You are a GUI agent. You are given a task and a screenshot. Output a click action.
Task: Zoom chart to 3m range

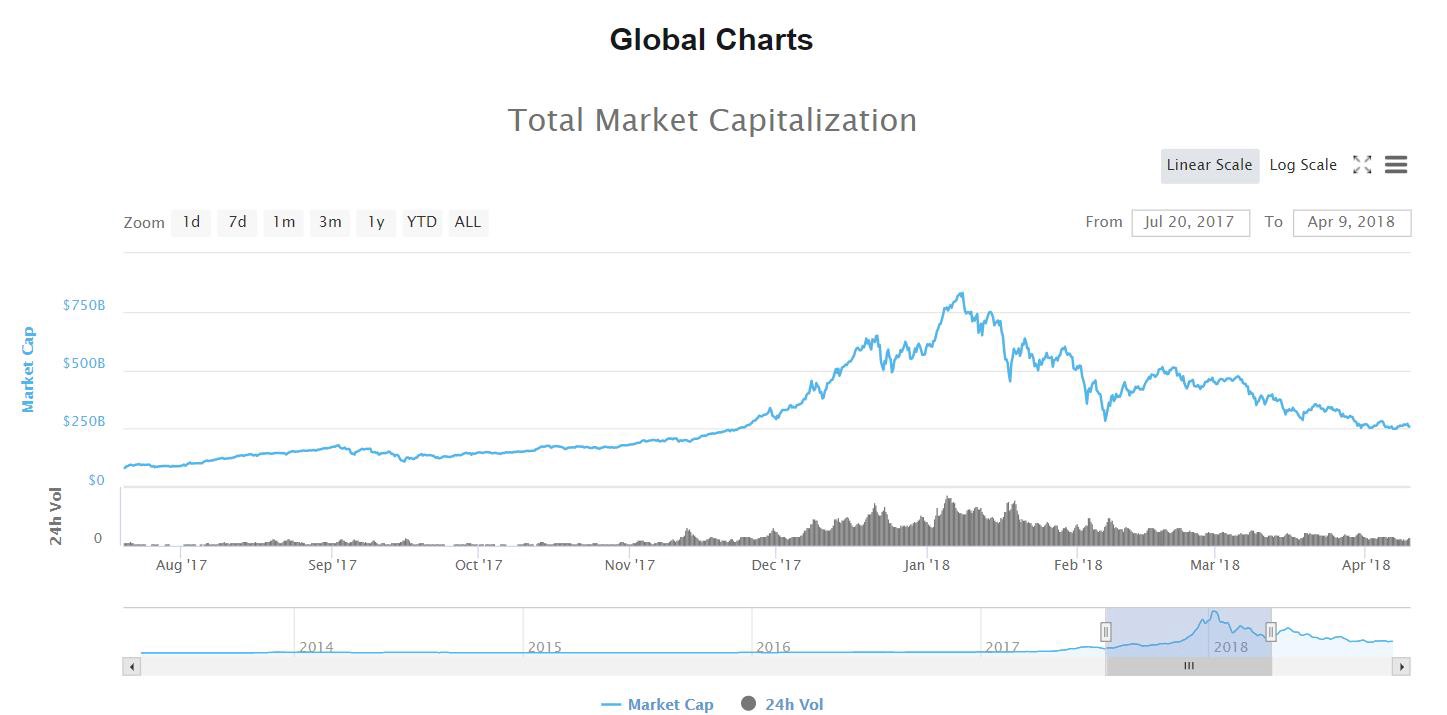(x=330, y=222)
